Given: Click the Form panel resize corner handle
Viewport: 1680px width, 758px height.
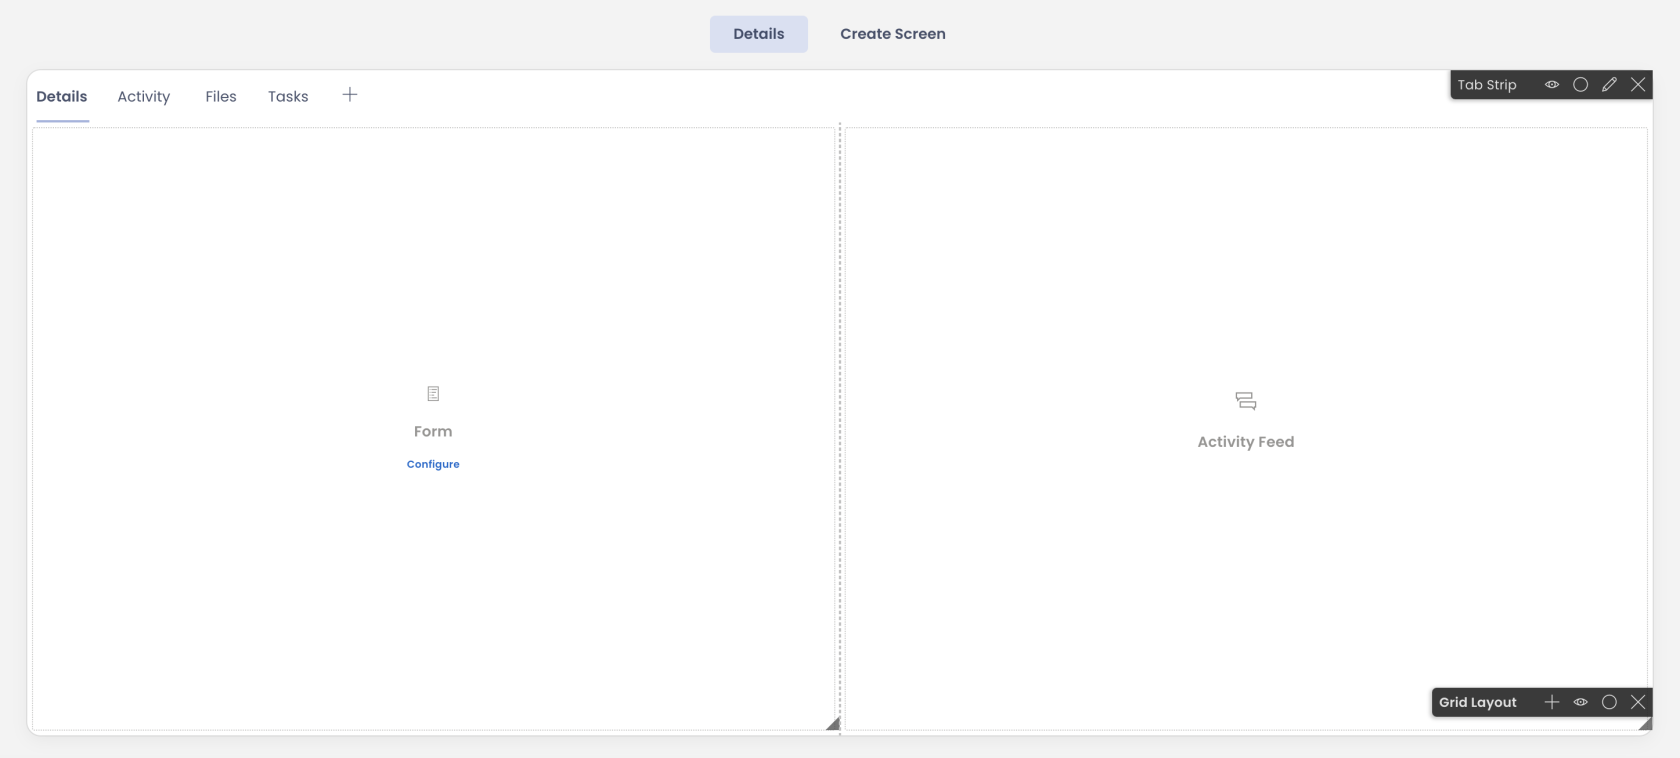Looking at the screenshot, I should [x=833, y=723].
